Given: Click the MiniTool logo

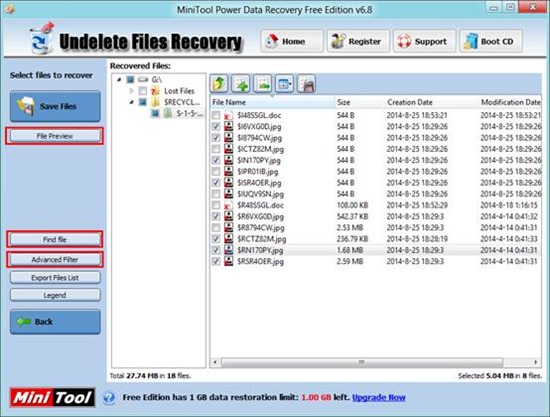Looking at the screenshot, I should point(53,398).
